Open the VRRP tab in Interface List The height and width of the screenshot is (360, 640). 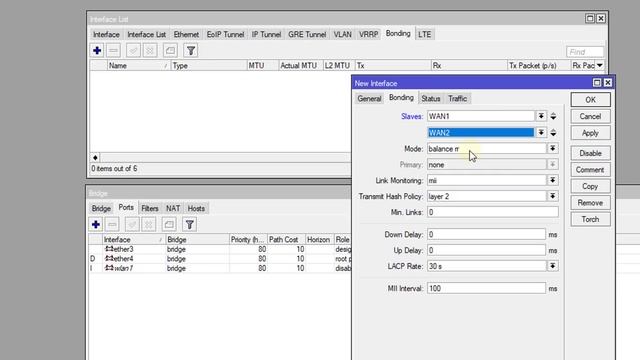point(368,35)
